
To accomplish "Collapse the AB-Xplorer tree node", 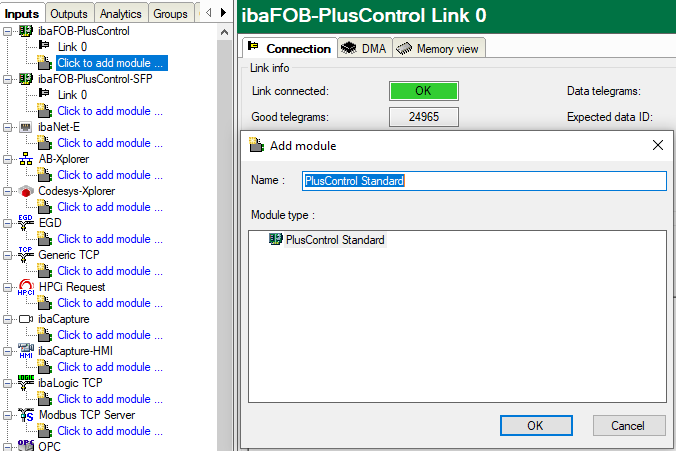I will pyautogui.click(x=7, y=159).
